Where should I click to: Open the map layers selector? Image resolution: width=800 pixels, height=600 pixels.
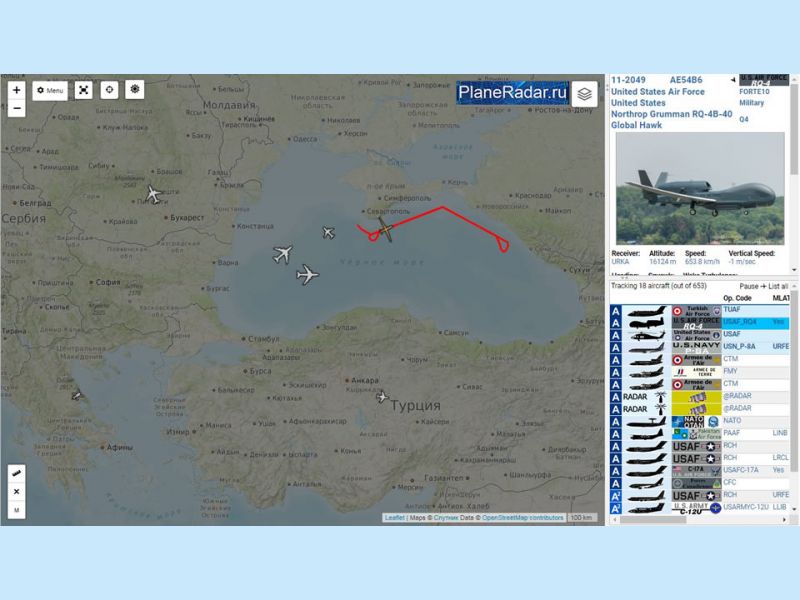tap(584, 94)
